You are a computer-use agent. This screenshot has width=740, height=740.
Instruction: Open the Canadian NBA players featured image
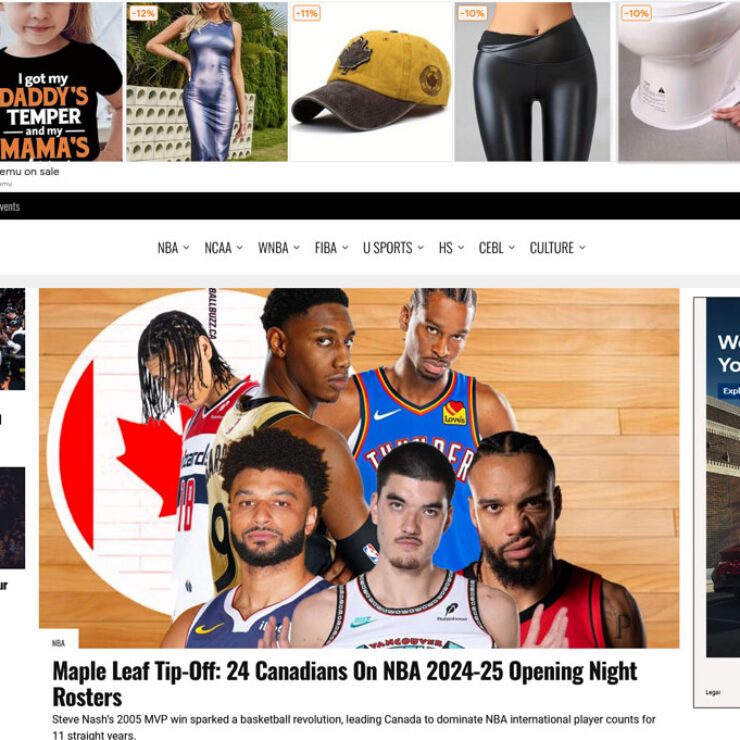pos(359,468)
